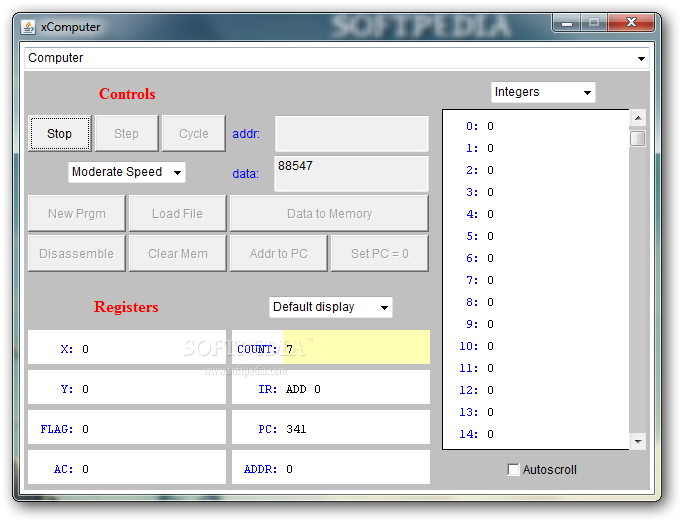
Task: Click the Clear Mem button
Action: point(177,254)
